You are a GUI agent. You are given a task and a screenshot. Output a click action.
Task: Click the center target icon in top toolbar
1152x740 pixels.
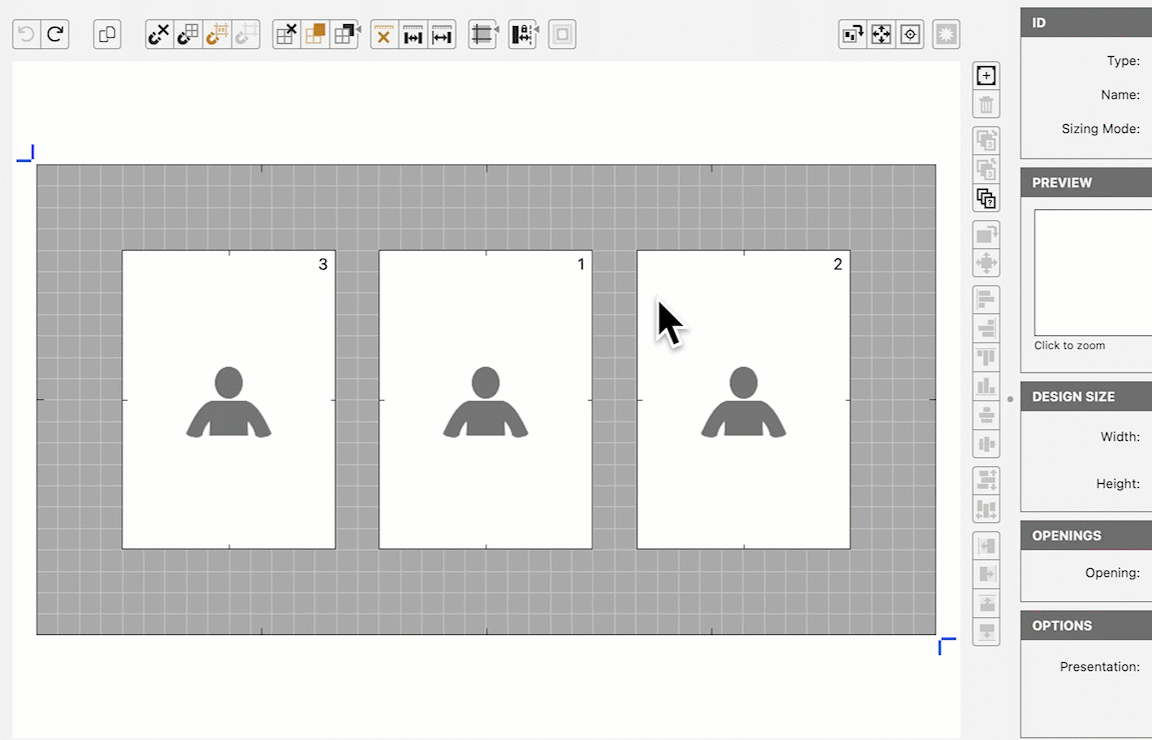pos(910,35)
